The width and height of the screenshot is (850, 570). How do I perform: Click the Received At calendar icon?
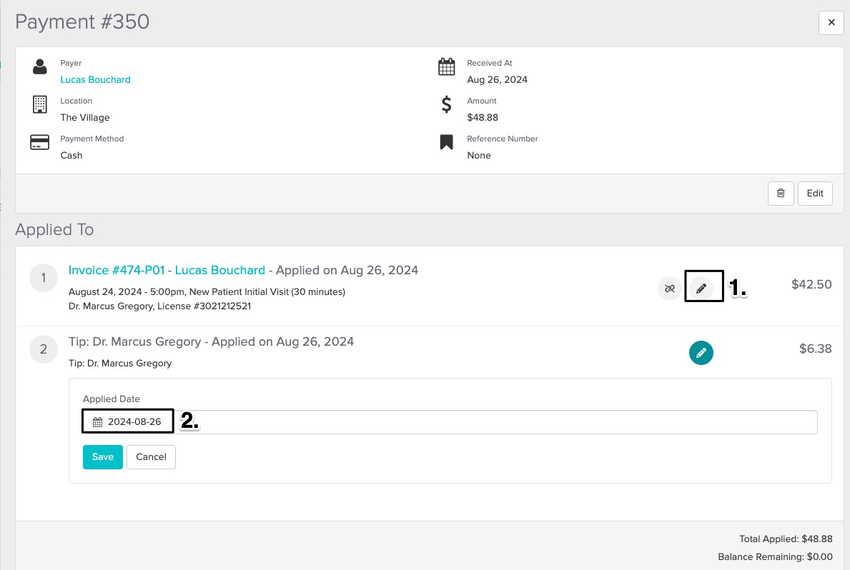click(x=447, y=67)
